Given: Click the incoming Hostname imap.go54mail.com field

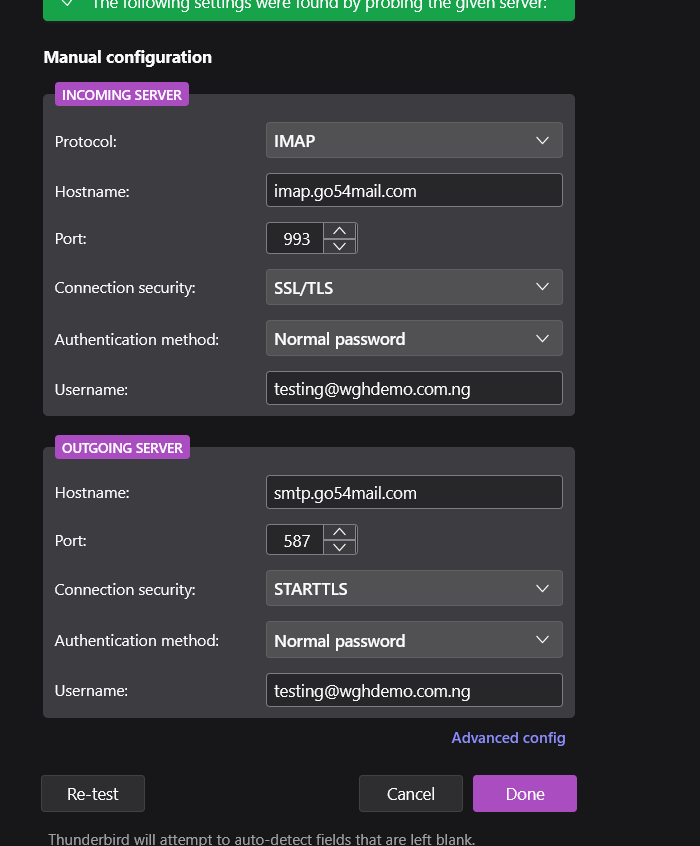Looking at the screenshot, I should pyautogui.click(x=414, y=190).
